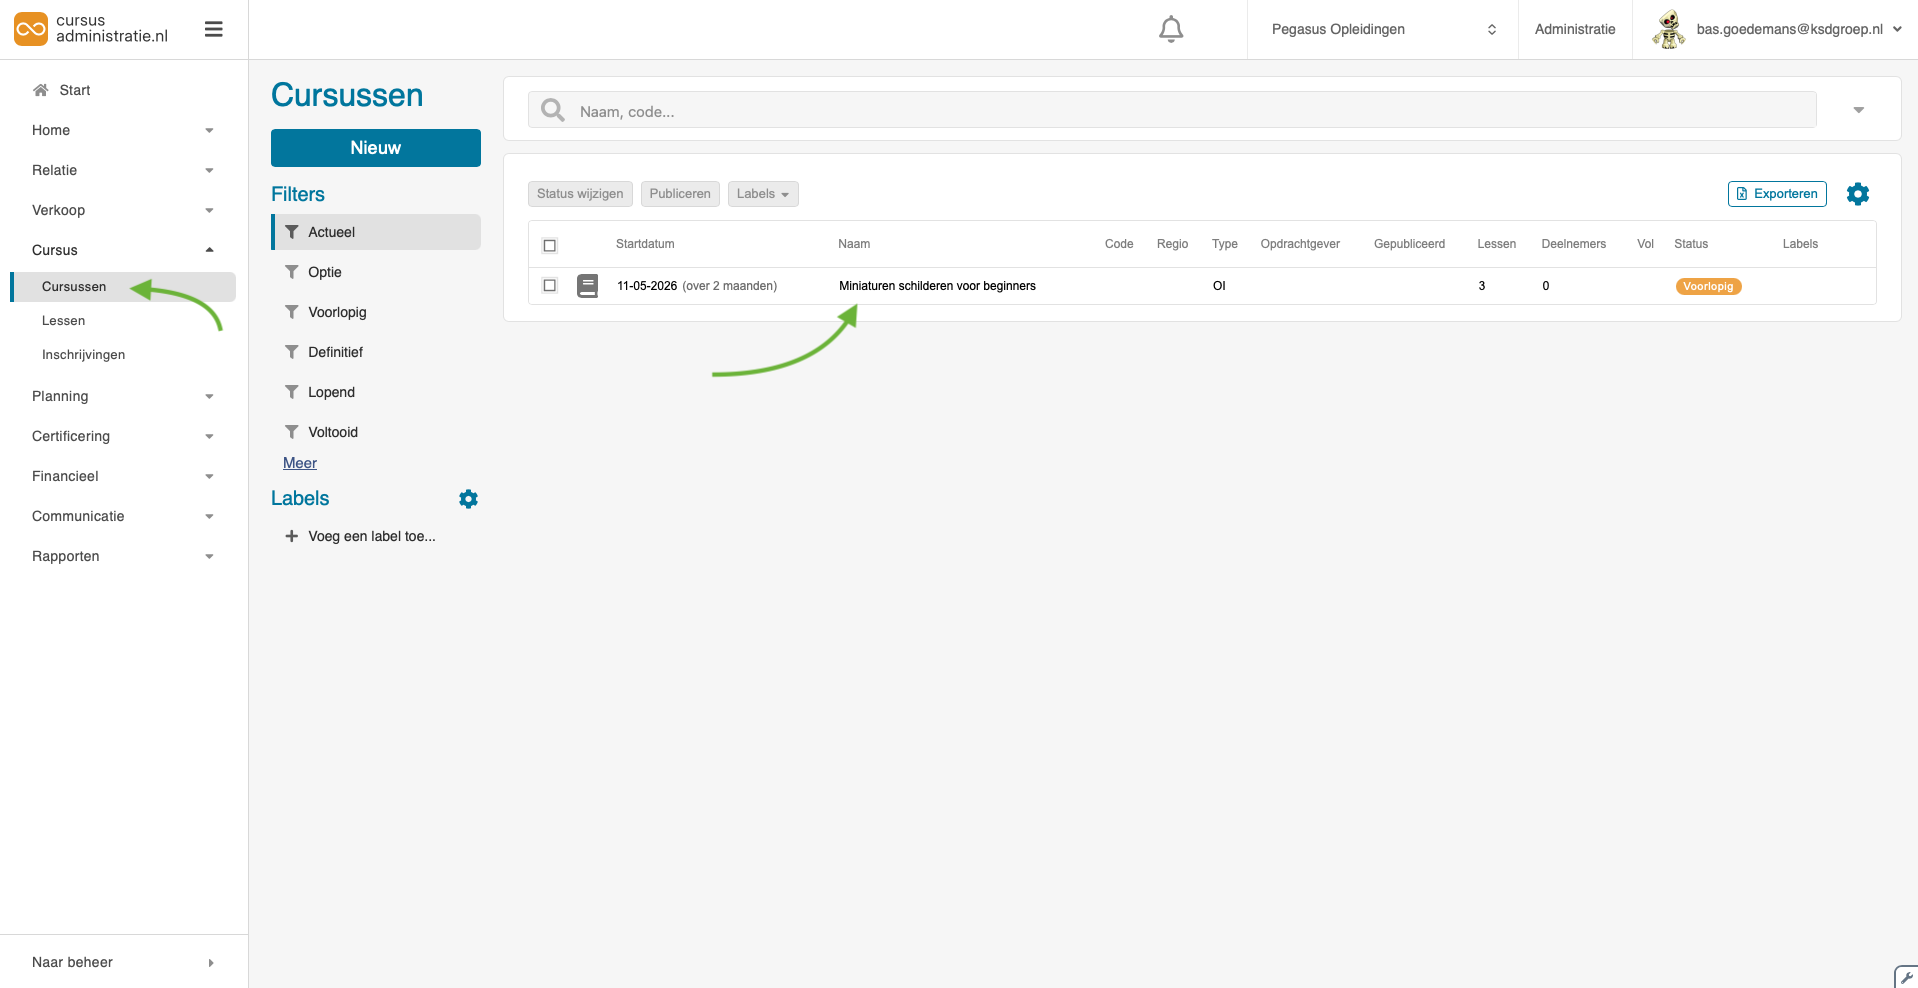Click the wrench icon in bottom corner
1918x988 pixels.
coord(1905,977)
